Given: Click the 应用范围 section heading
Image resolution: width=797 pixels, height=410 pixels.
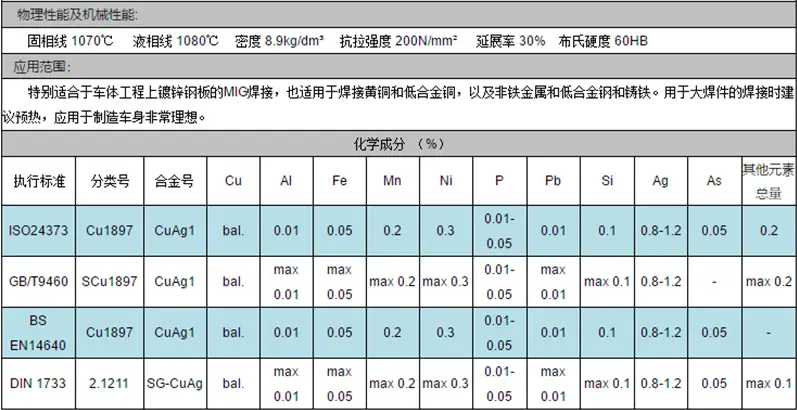Looking at the screenshot, I should point(41,66).
